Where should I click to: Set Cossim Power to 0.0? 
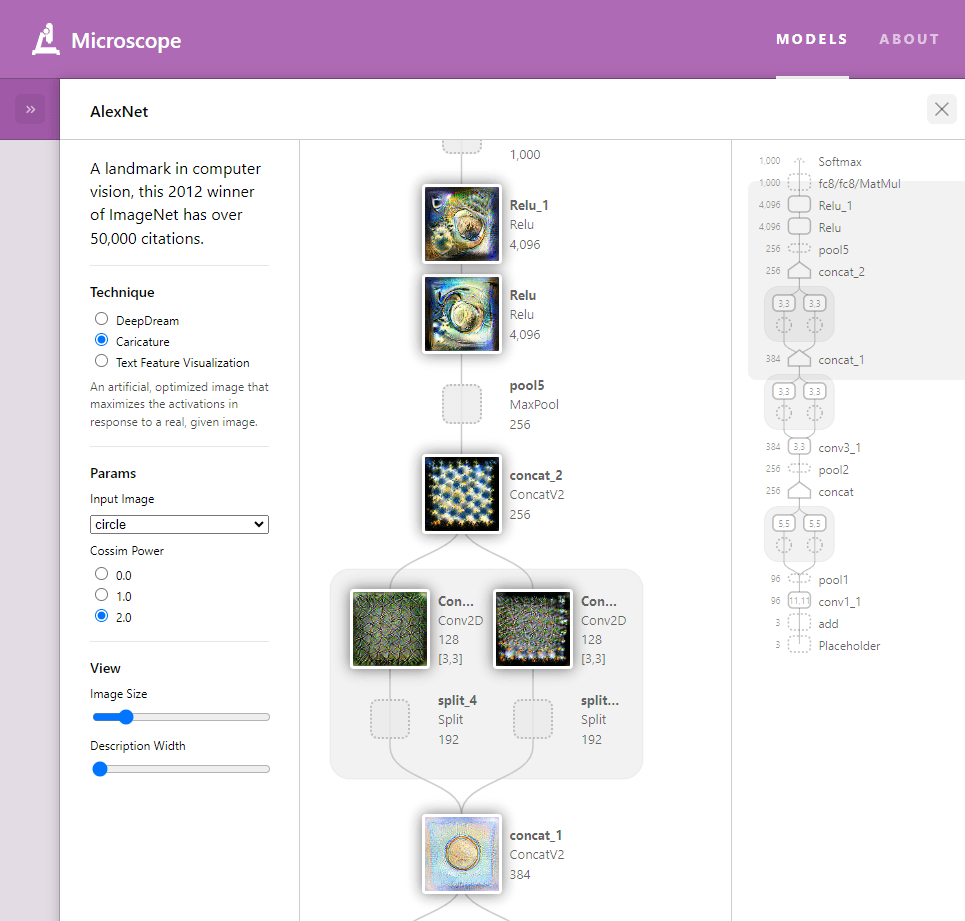[x=102, y=573]
